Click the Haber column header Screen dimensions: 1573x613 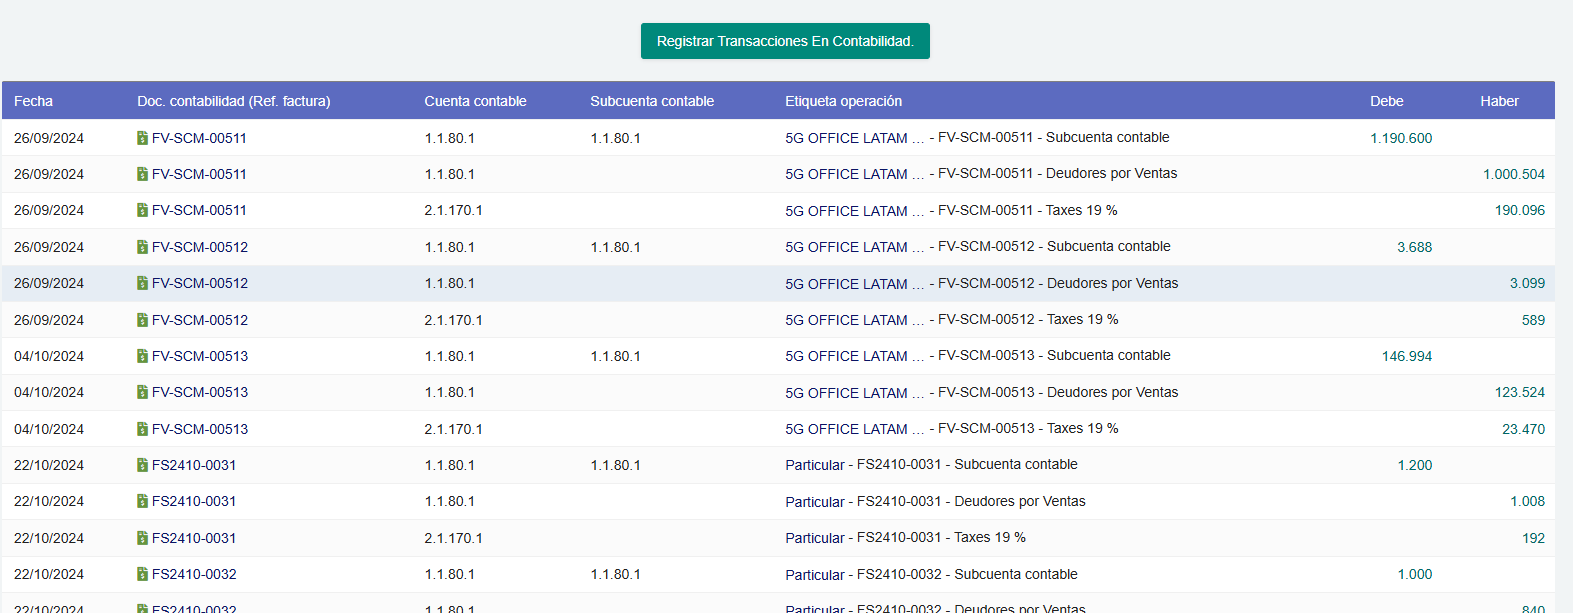tap(1499, 101)
